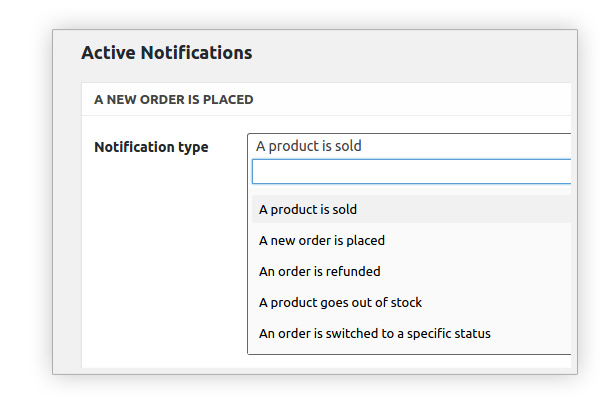Click the 'A NEW ORDER IS PLACED' panel header
The height and width of the screenshot is (409, 600).
(x=326, y=99)
